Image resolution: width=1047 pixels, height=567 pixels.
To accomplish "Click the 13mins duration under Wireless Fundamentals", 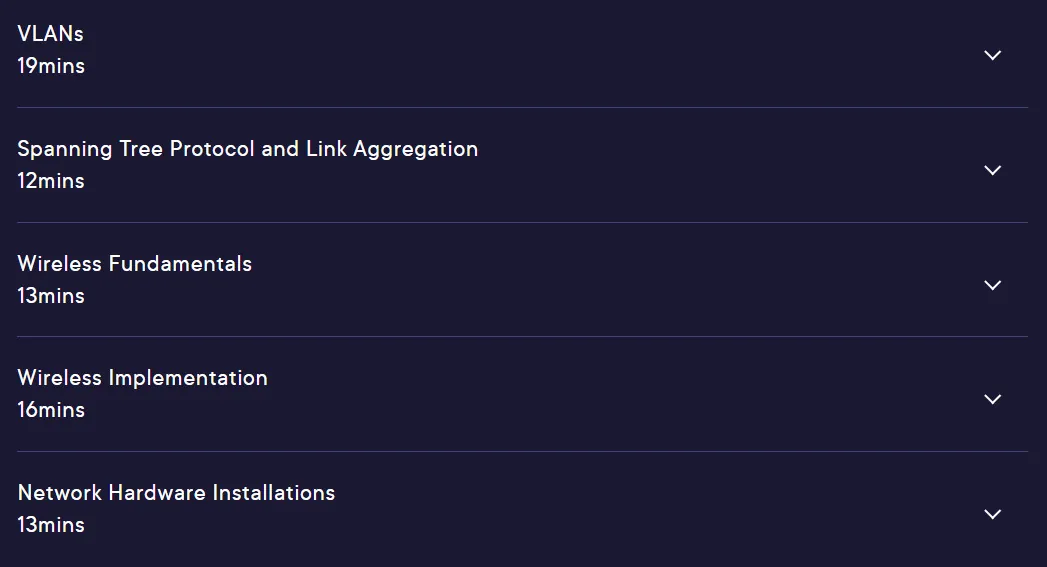I will pyautogui.click(x=51, y=295).
